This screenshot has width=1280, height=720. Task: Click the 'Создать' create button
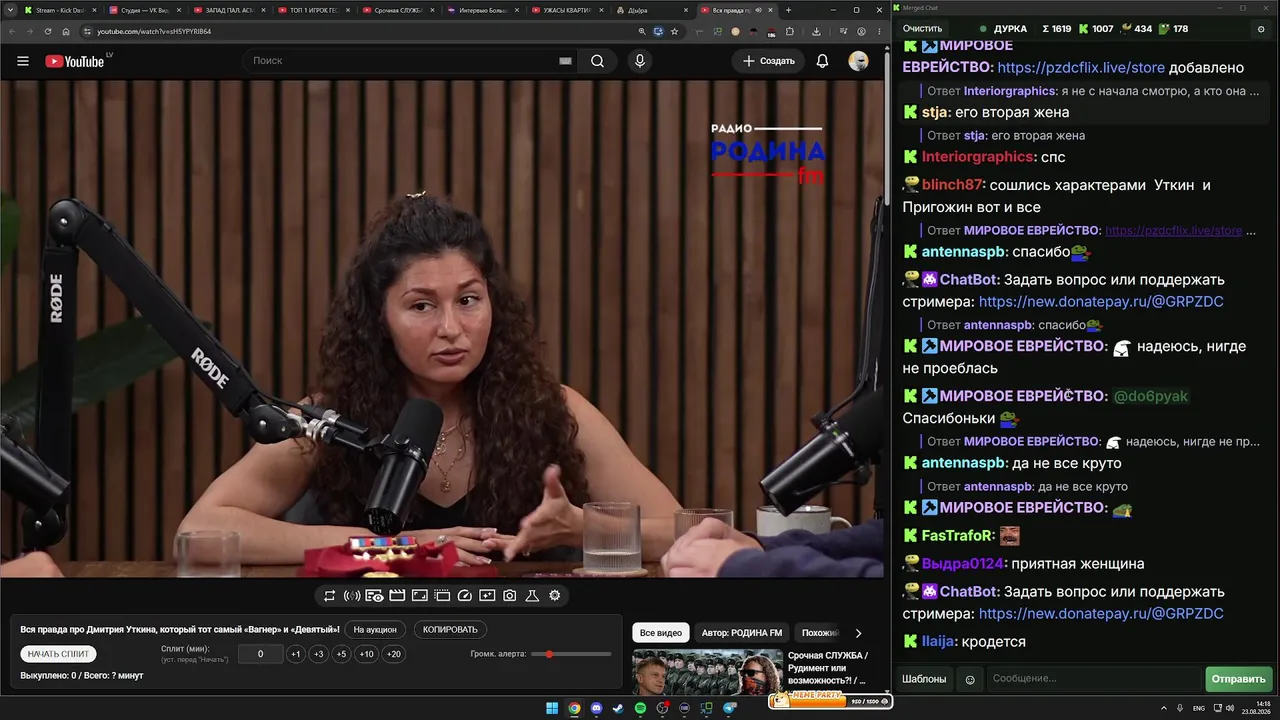point(768,61)
